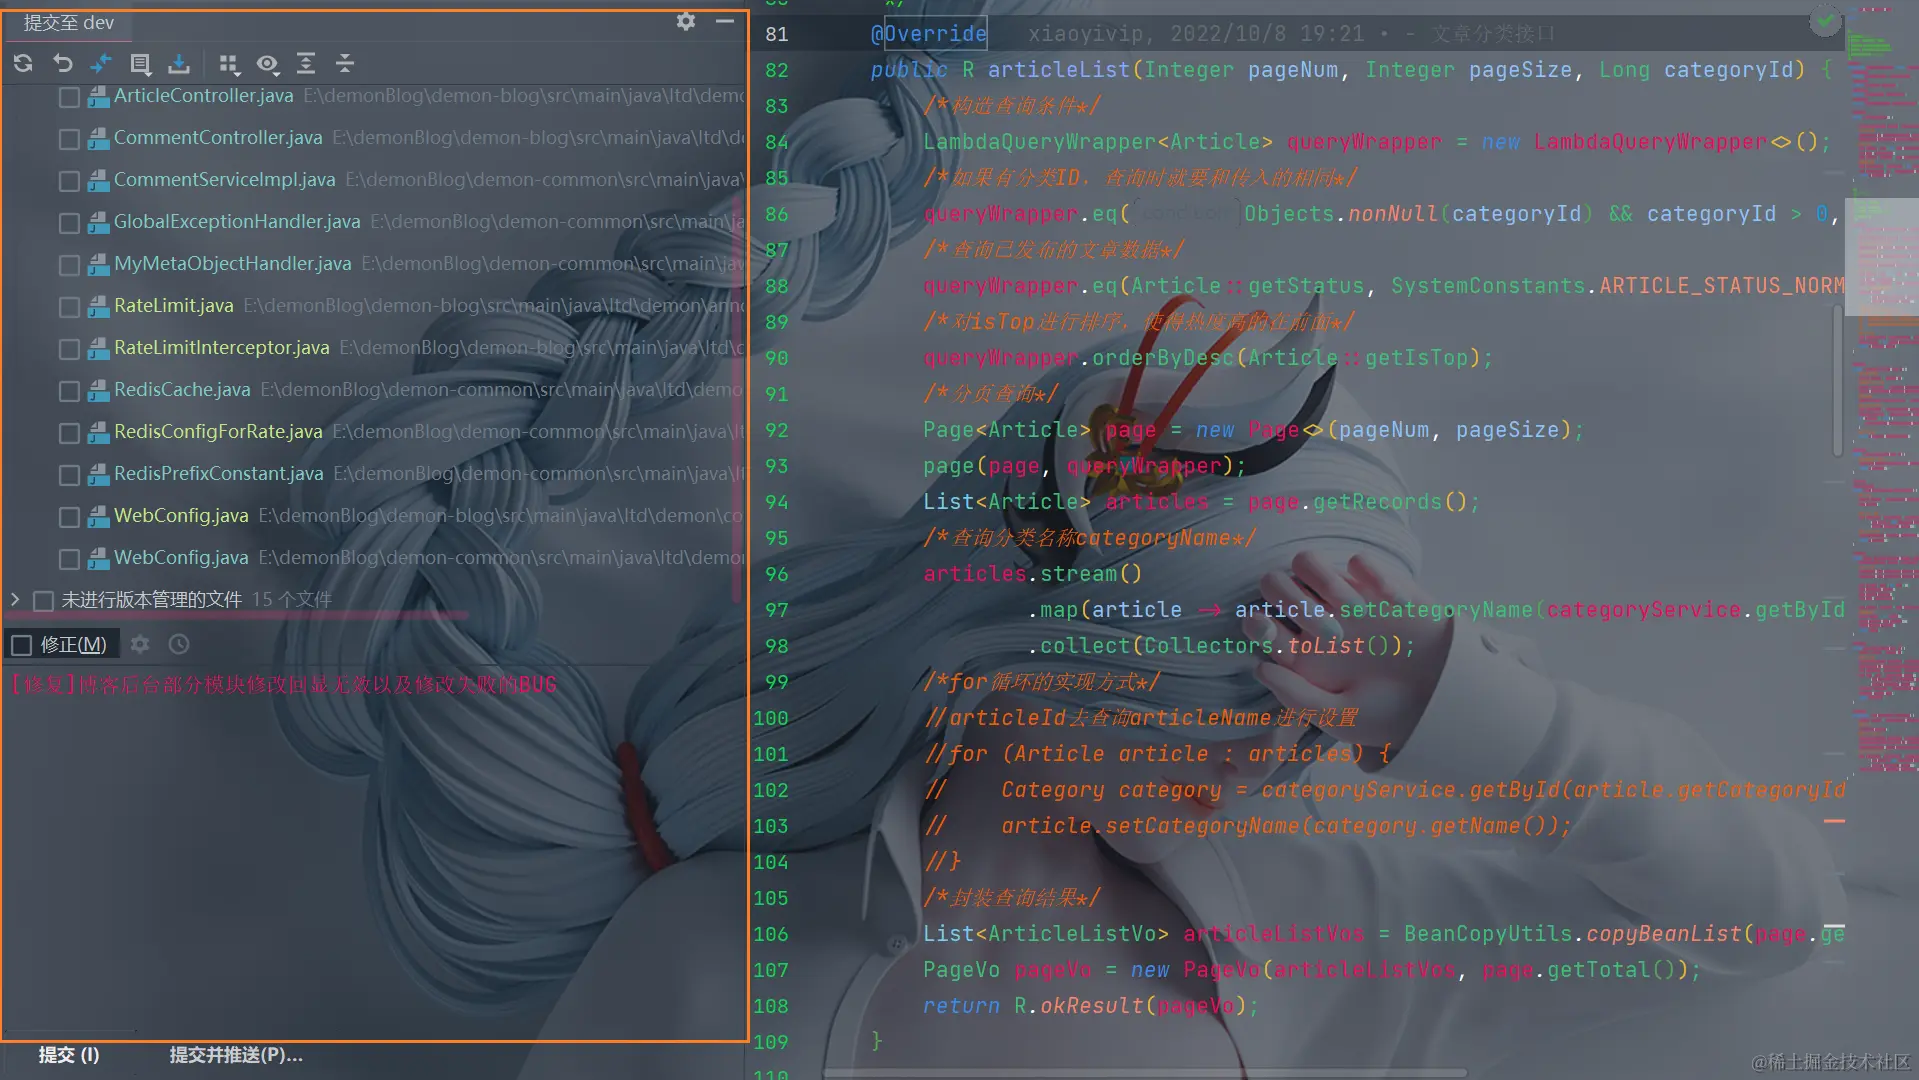The width and height of the screenshot is (1919, 1080).
Task: Tick the MyMetaObjectHandler.java checkbox
Action: [x=69, y=265]
